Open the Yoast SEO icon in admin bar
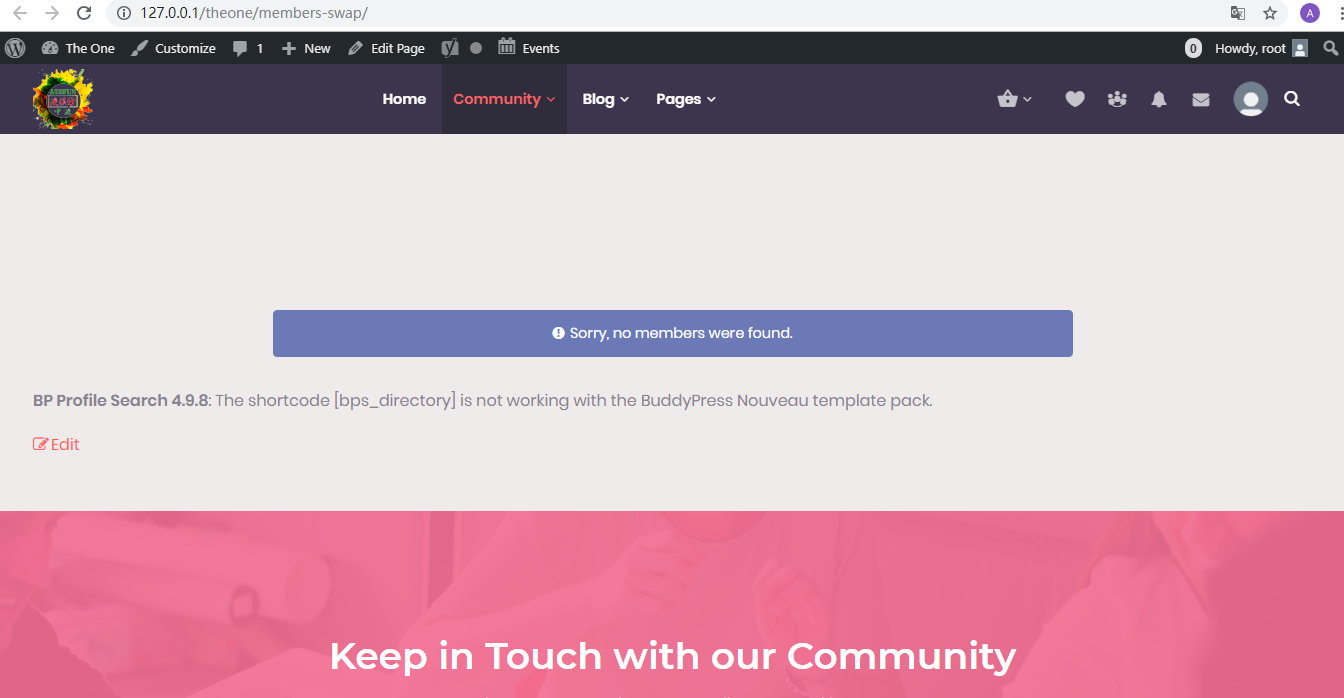The width and height of the screenshot is (1344, 698). [x=450, y=48]
